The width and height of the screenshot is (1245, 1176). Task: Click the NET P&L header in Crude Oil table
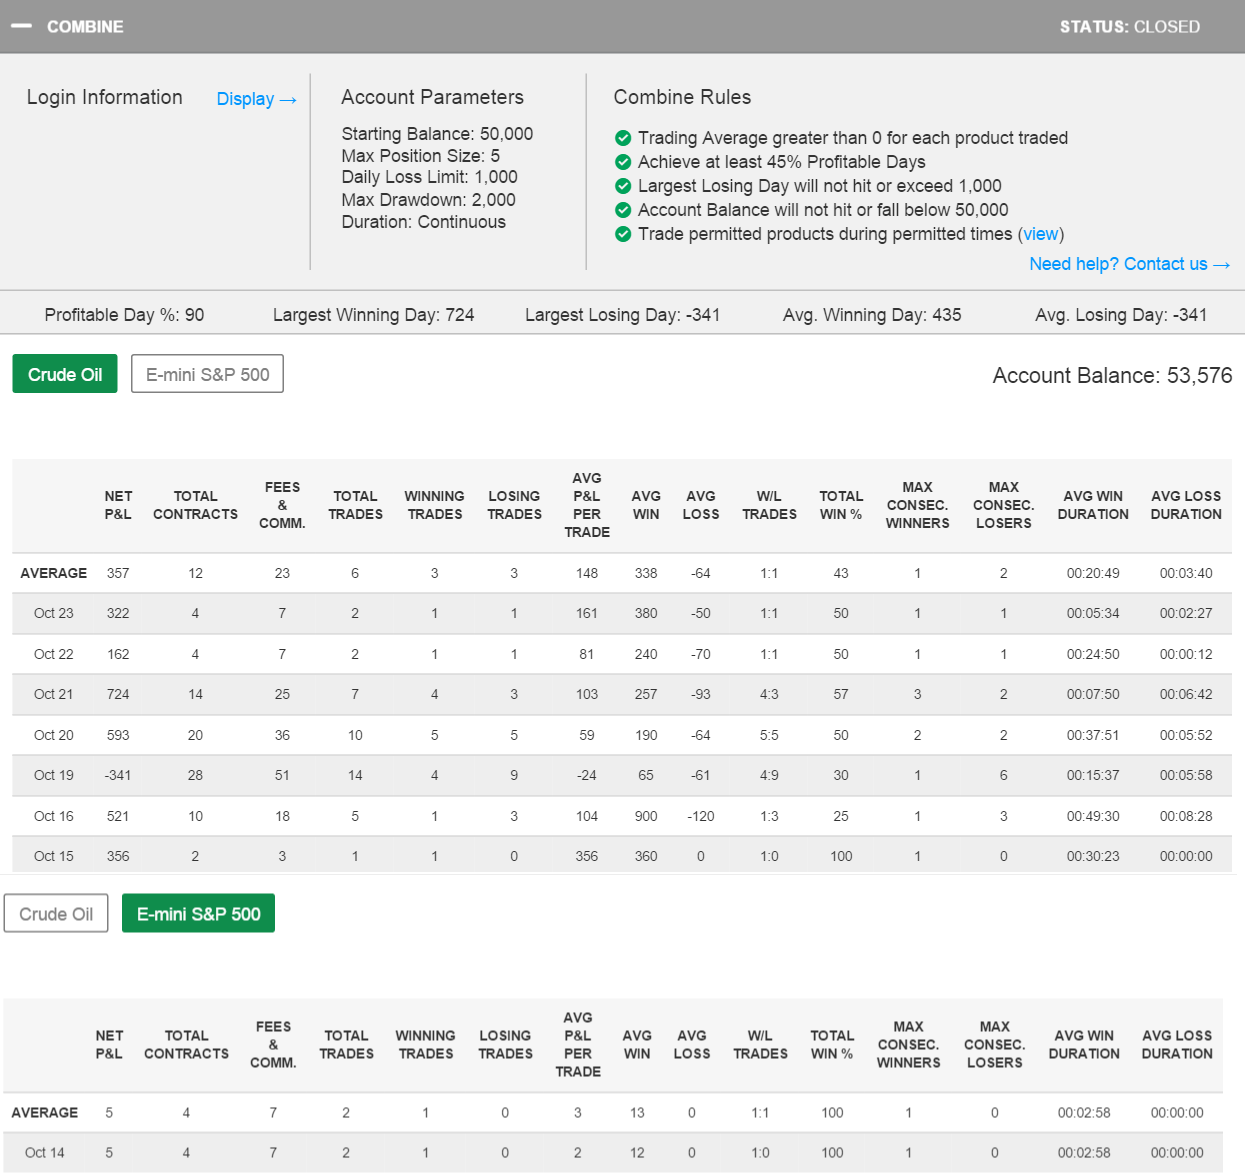pyautogui.click(x=118, y=505)
